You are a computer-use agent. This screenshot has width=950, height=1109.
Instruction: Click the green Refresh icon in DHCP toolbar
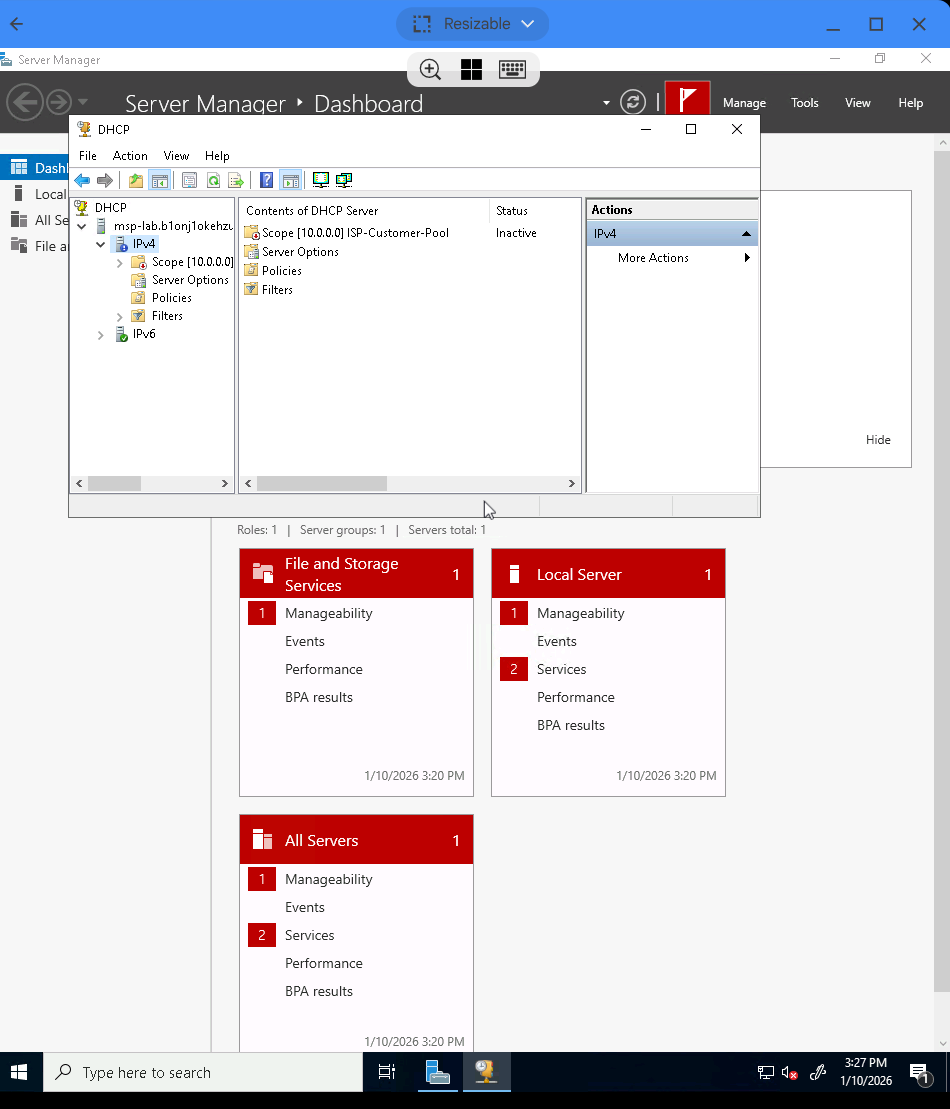coord(213,181)
